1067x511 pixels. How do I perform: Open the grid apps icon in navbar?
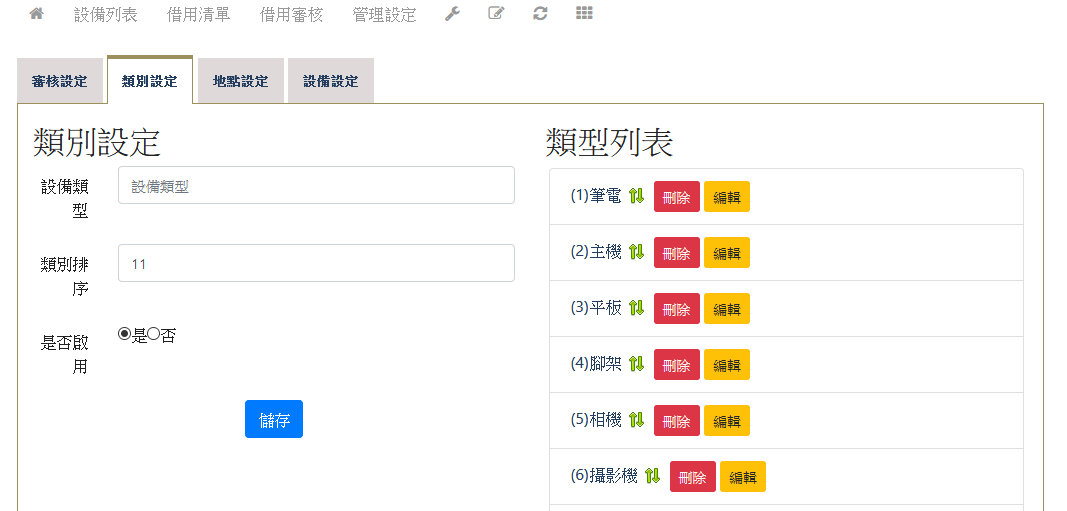(x=584, y=14)
